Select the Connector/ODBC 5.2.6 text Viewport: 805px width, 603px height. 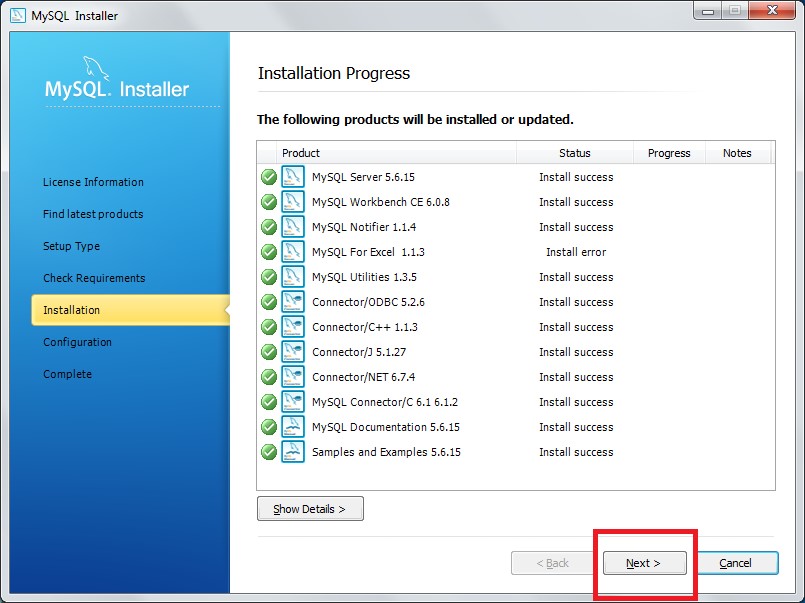(x=368, y=302)
